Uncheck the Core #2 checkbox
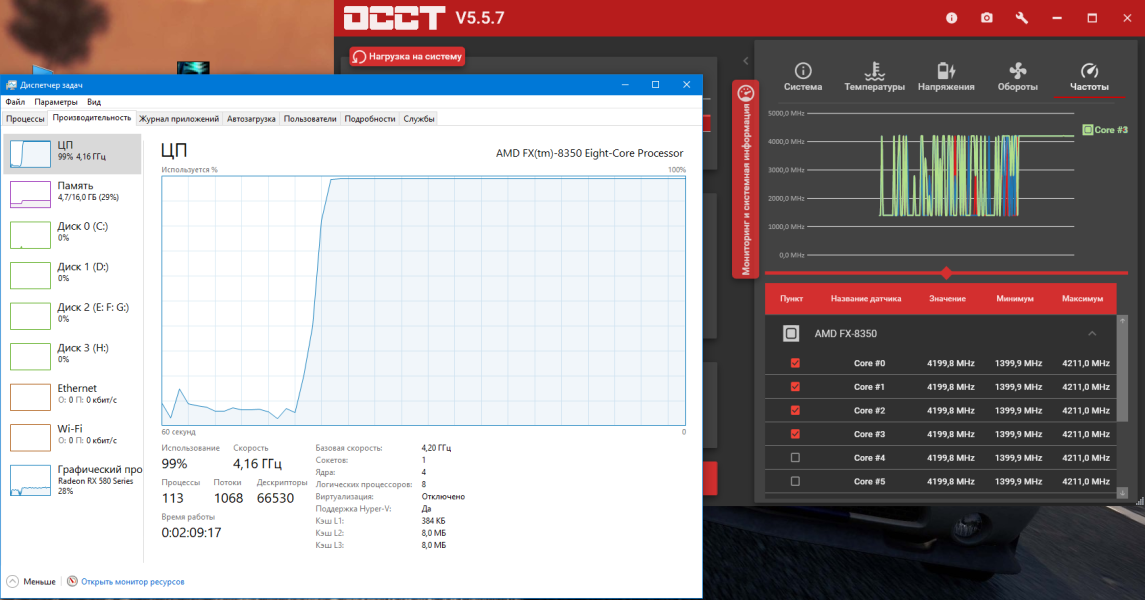This screenshot has height=600, width=1145. click(795, 410)
